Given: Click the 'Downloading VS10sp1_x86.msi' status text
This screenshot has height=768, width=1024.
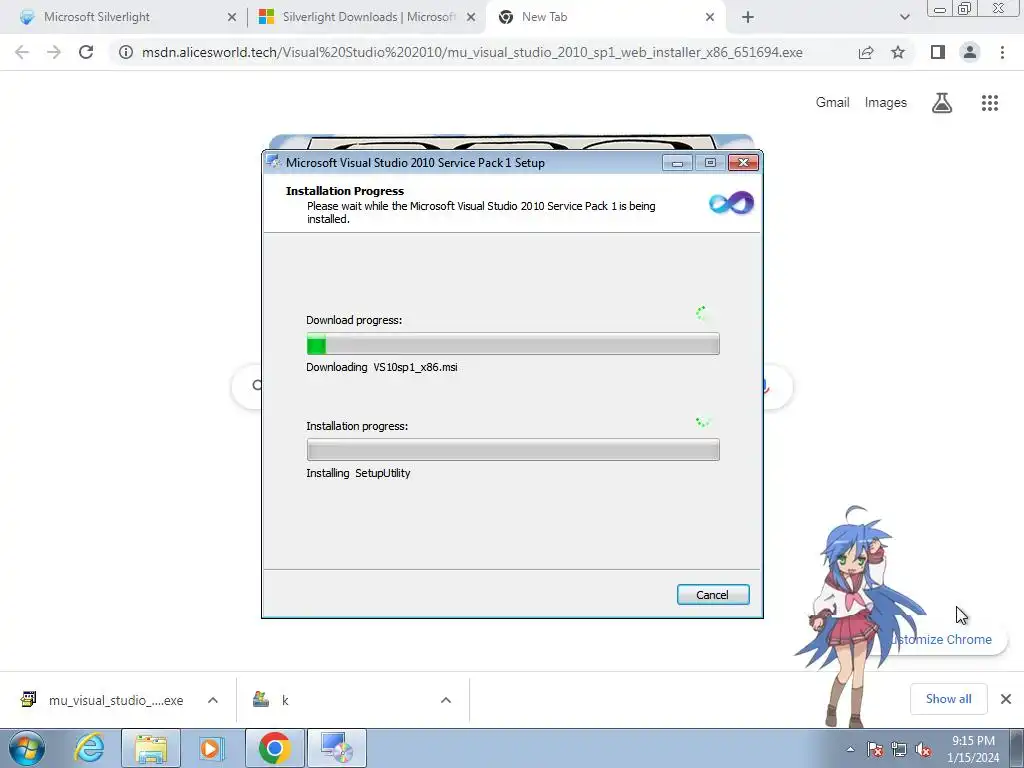Looking at the screenshot, I should pyautogui.click(x=381, y=367).
